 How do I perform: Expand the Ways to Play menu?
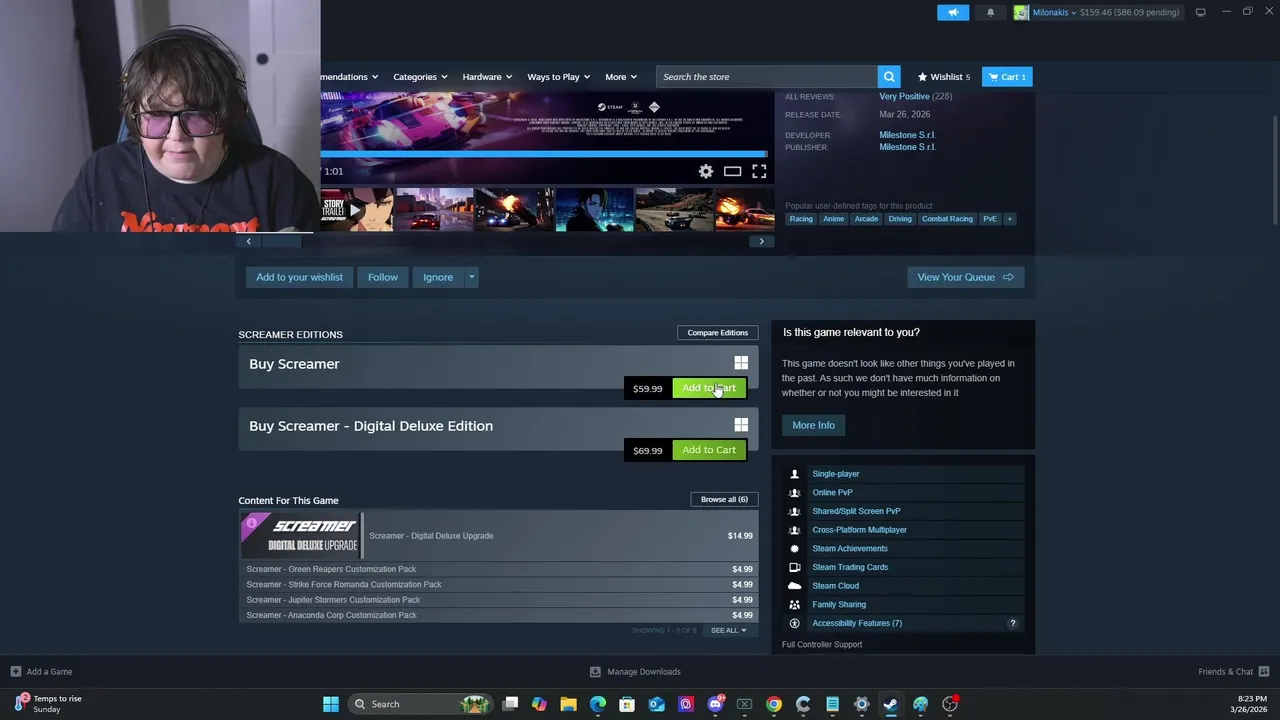[559, 77]
